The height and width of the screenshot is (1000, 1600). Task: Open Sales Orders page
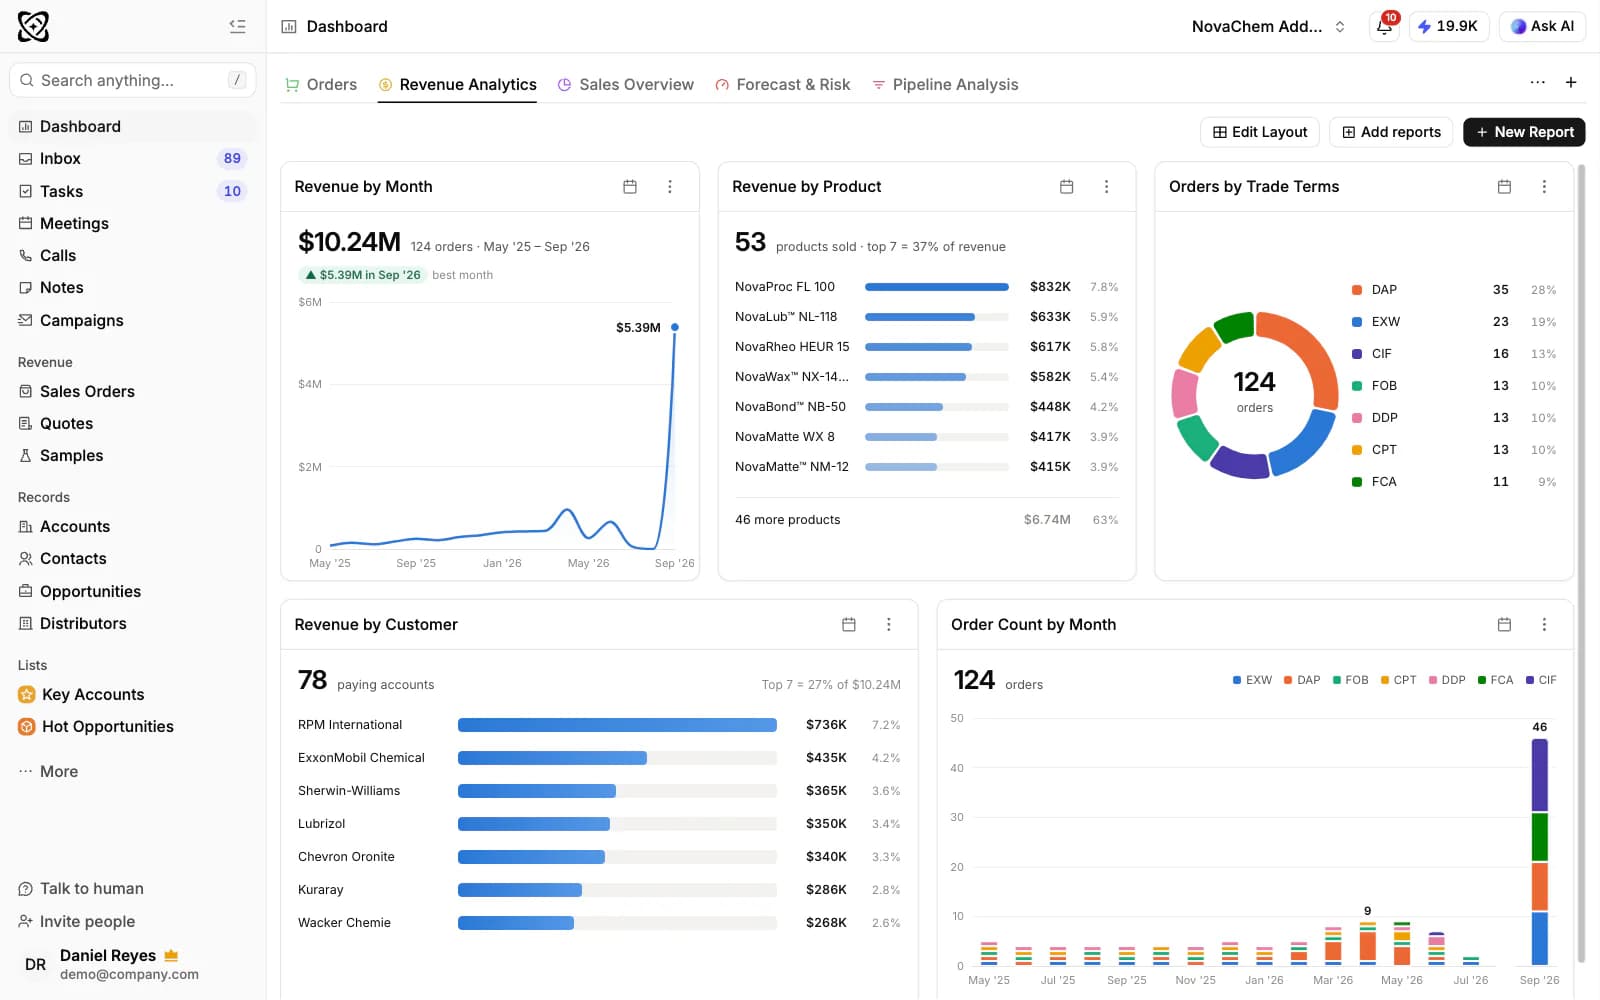point(133,391)
